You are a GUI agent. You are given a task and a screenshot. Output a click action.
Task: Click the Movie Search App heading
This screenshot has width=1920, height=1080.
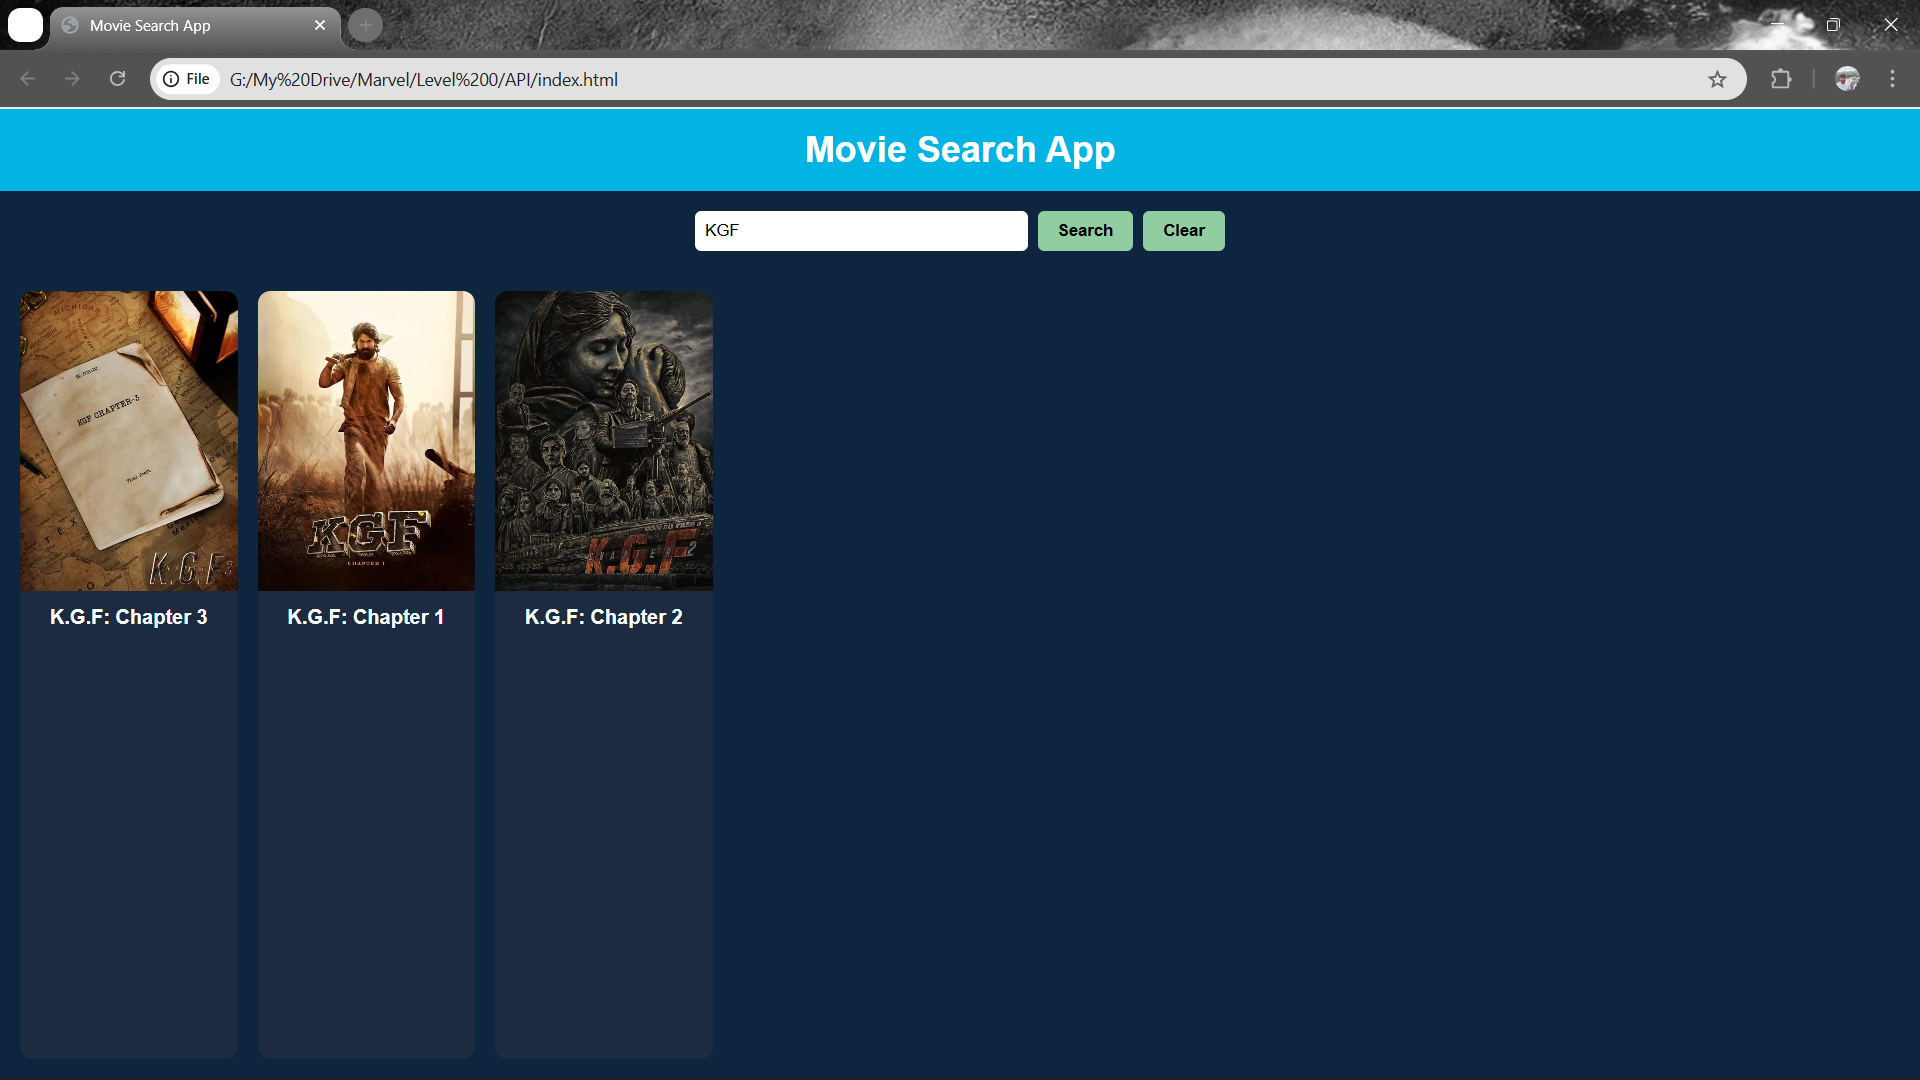pyautogui.click(x=960, y=150)
